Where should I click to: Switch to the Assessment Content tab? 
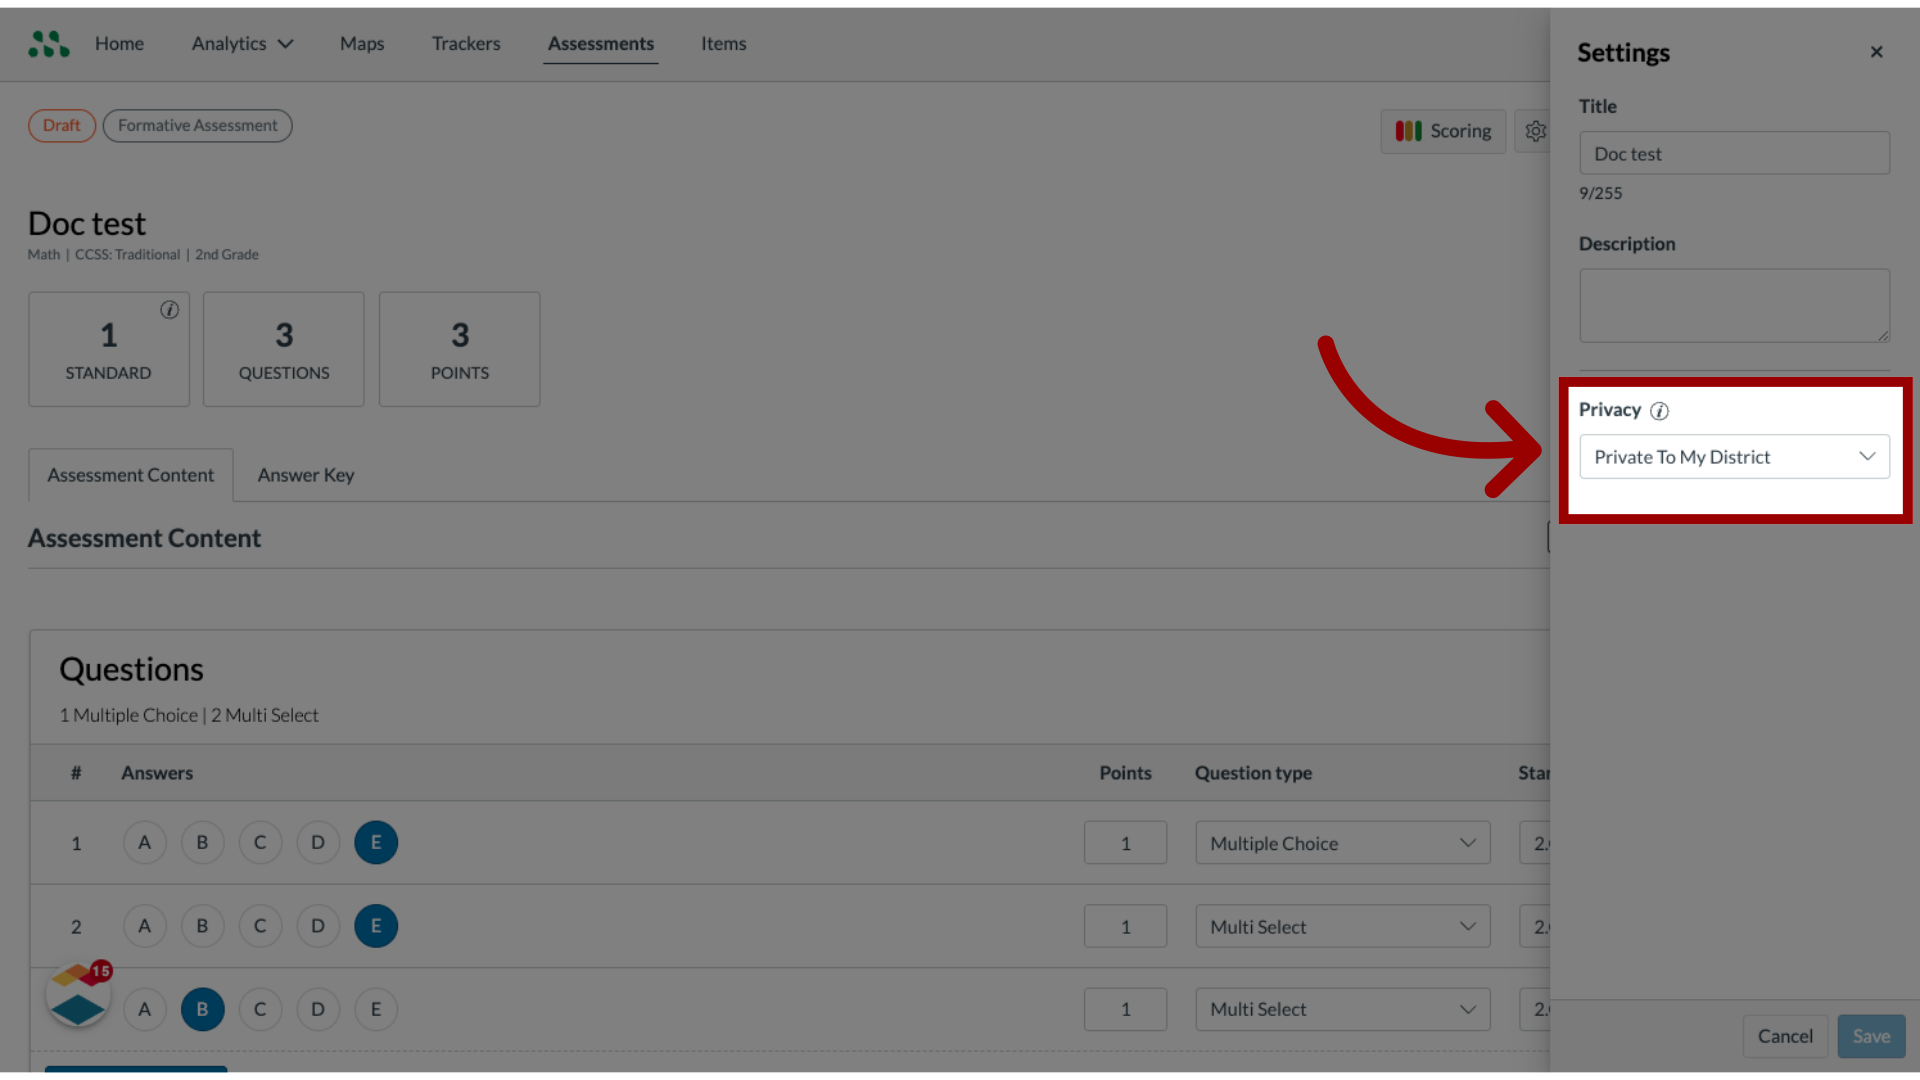(131, 475)
